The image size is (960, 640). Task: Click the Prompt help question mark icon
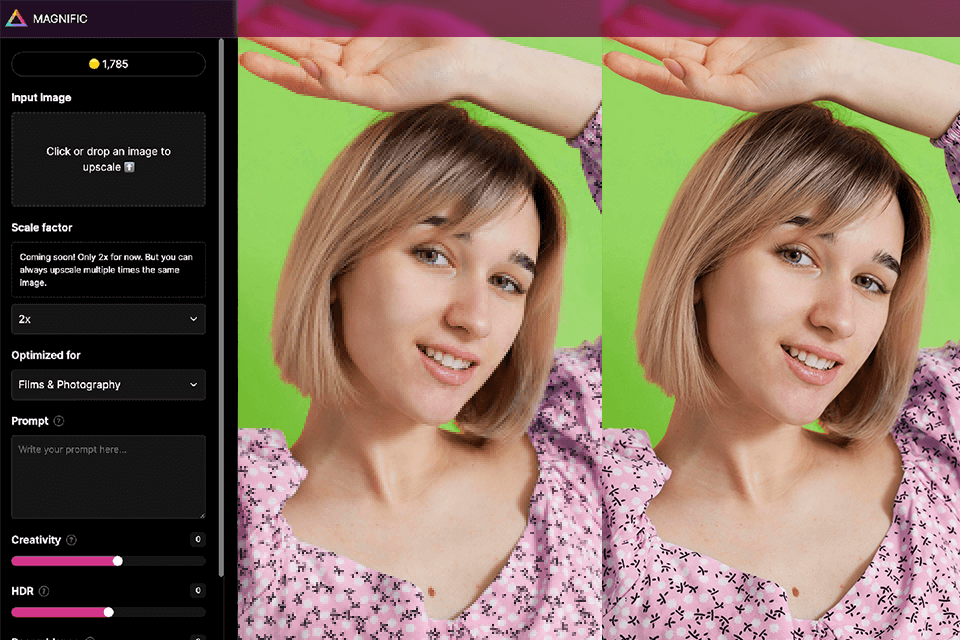(x=59, y=421)
